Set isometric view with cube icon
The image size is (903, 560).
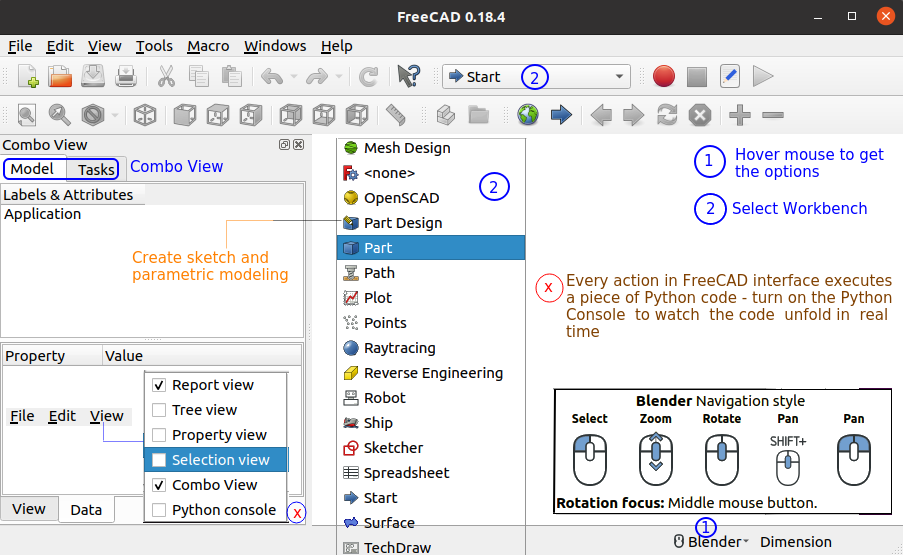tap(145, 115)
